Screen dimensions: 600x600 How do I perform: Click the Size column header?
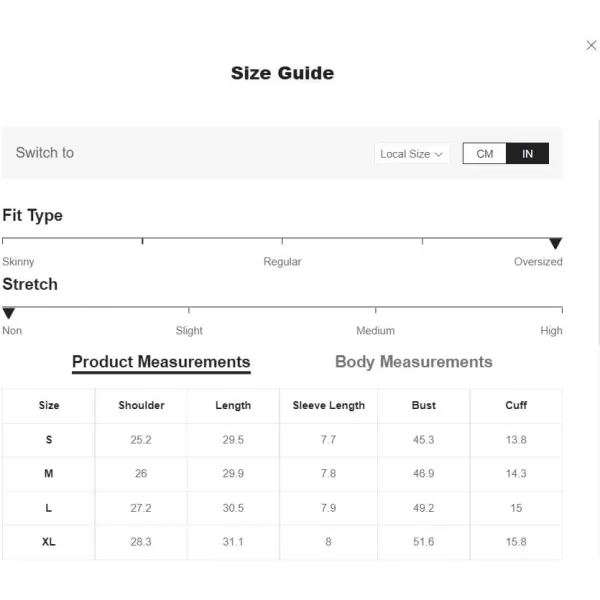[49, 405]
